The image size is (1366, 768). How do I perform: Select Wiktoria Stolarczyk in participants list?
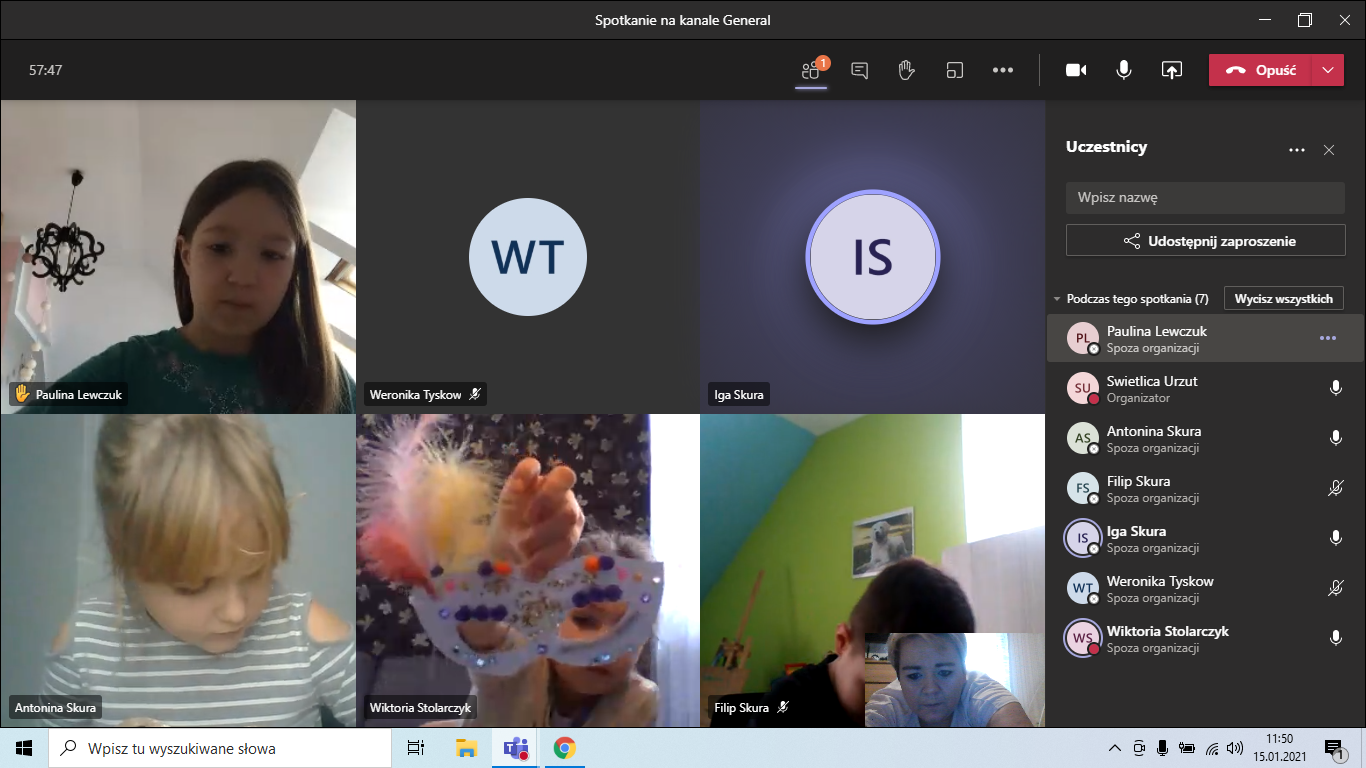[1205, 639]
